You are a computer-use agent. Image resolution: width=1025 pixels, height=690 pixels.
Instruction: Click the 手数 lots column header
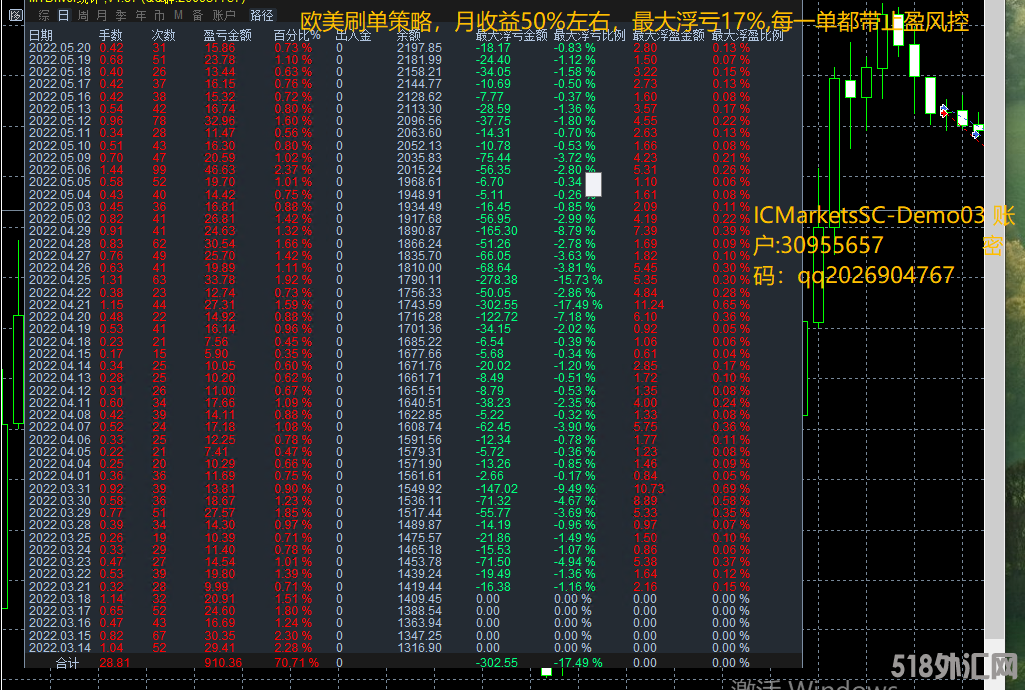coord(110,35)
